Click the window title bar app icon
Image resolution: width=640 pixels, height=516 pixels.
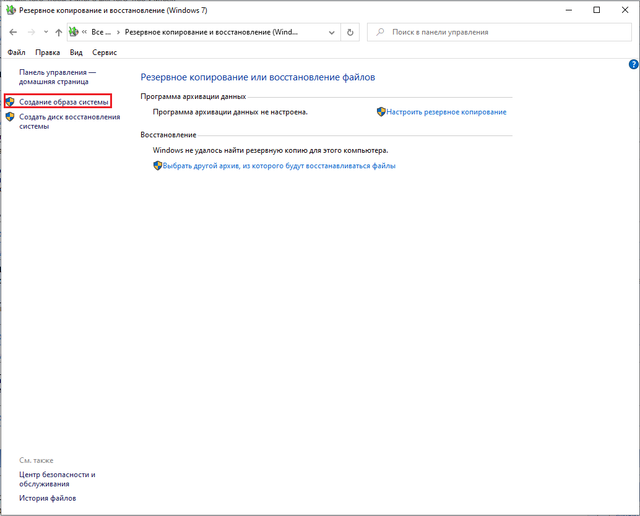click(11, 10)
